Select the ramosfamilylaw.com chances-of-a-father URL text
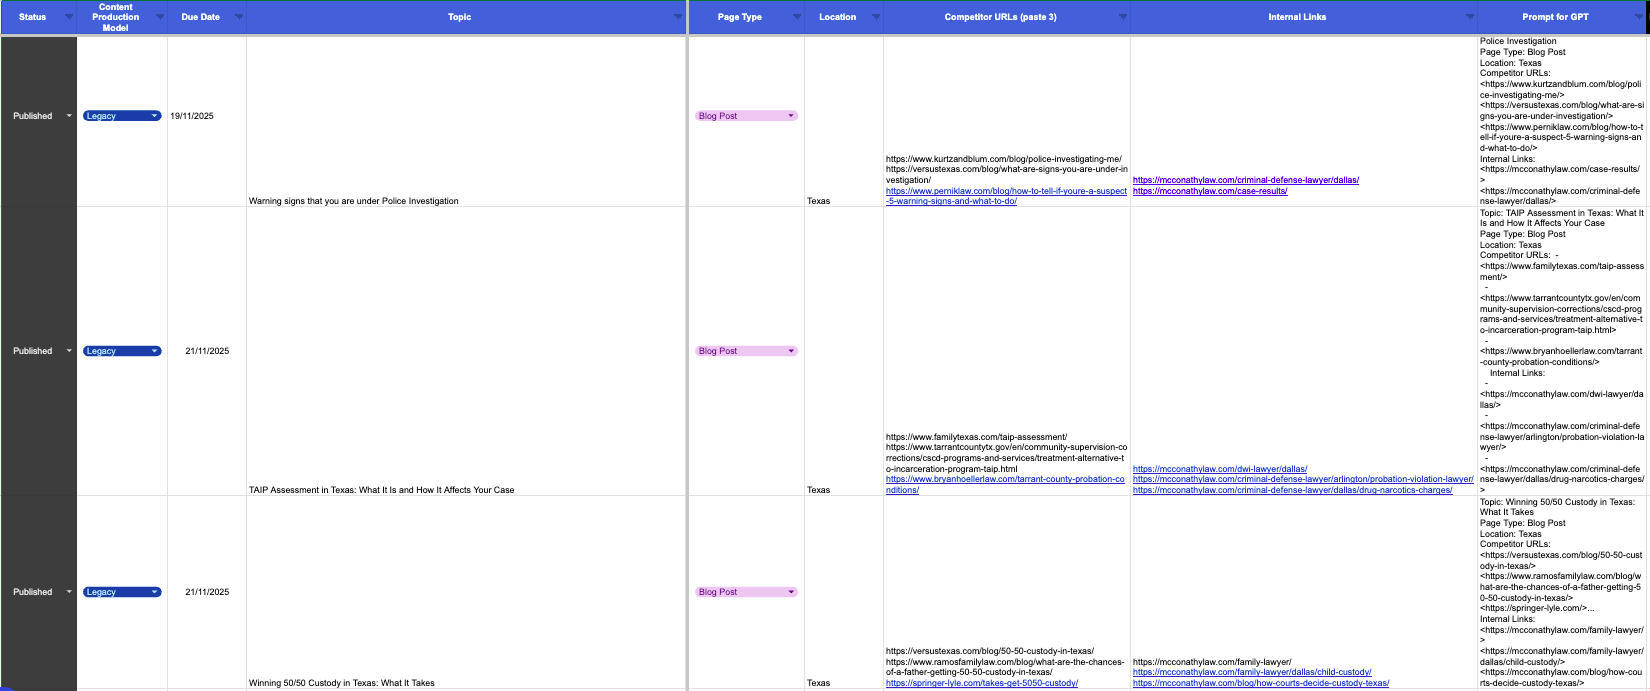The width and height of the screenshot is (1650, 691). point(1005,667)
